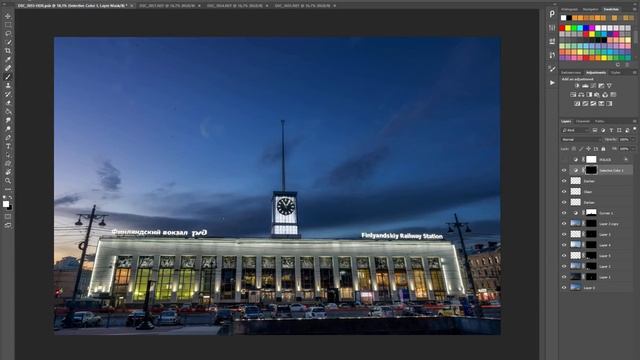This screenshot has width=640, height=360.
Task: Hide the Curves 1 layer
Action: [564, 213]
